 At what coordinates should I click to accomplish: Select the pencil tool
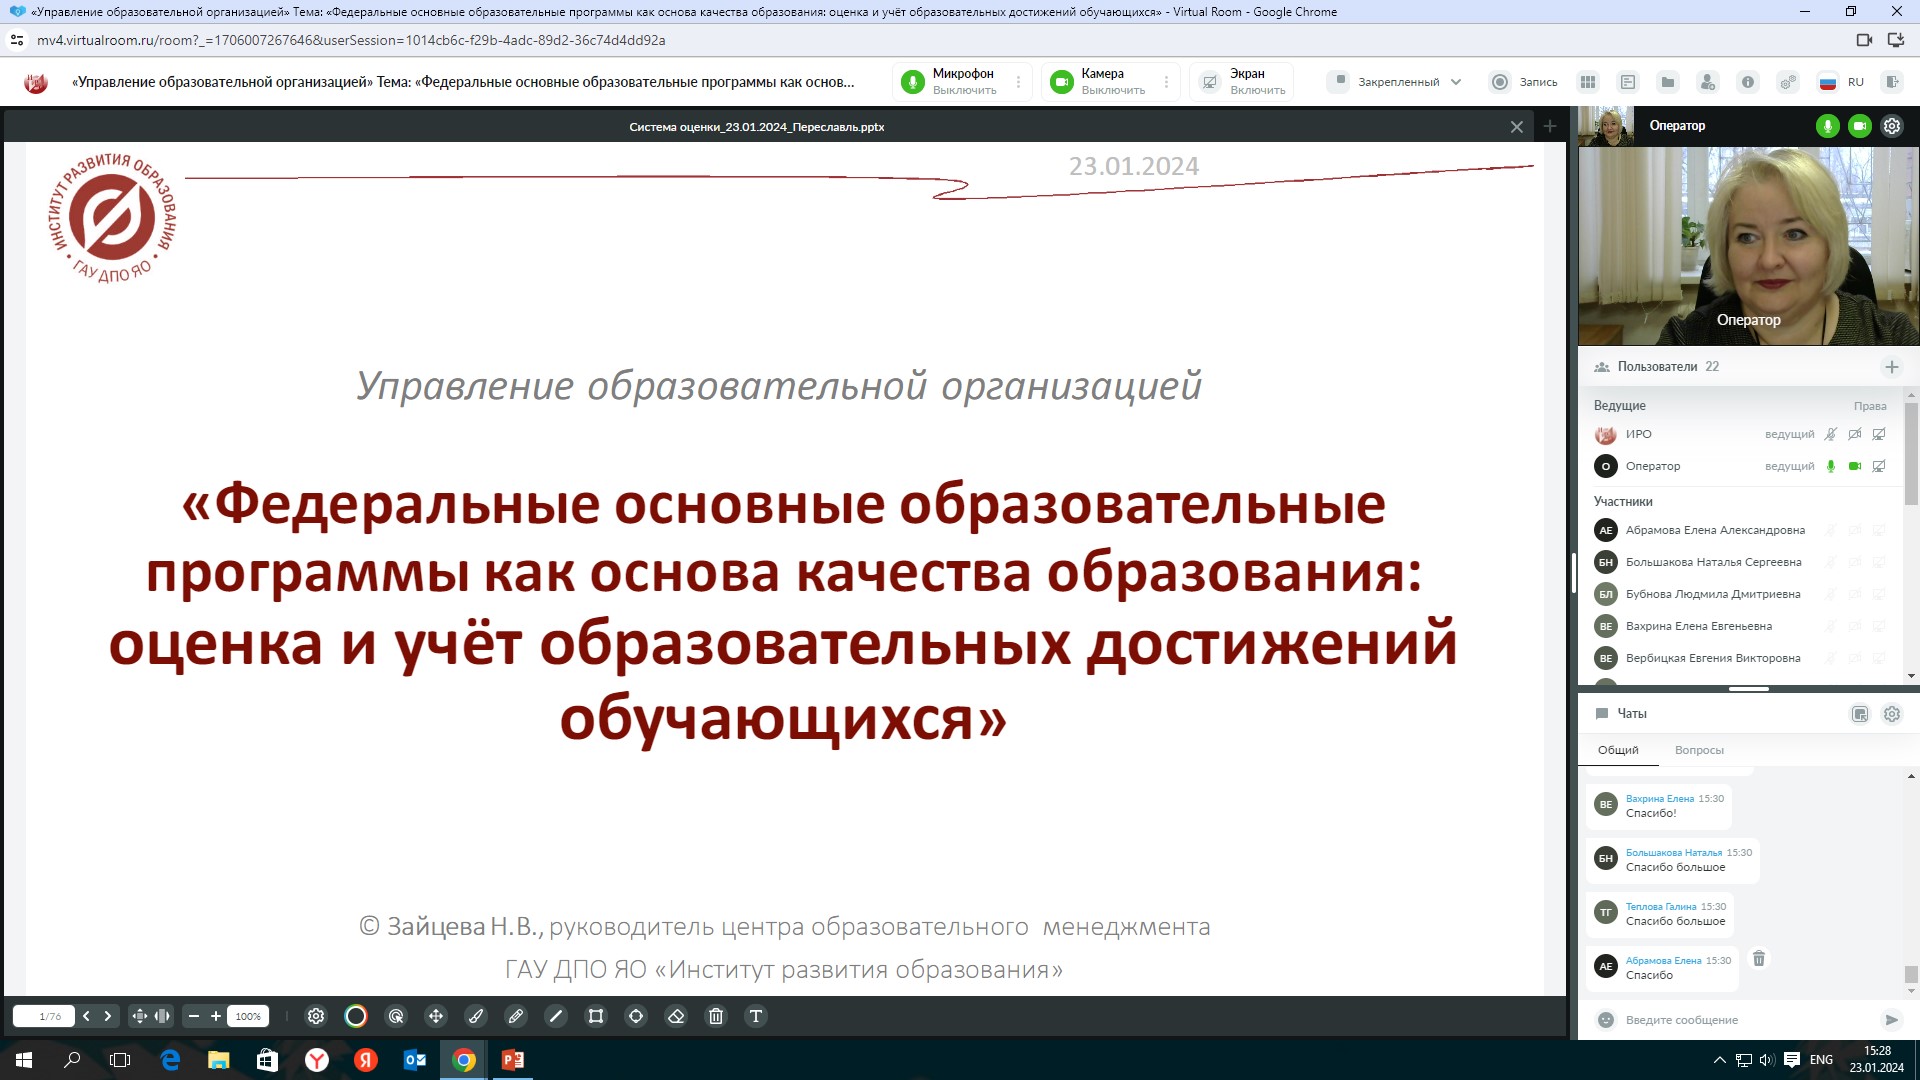coord(516,1016)
